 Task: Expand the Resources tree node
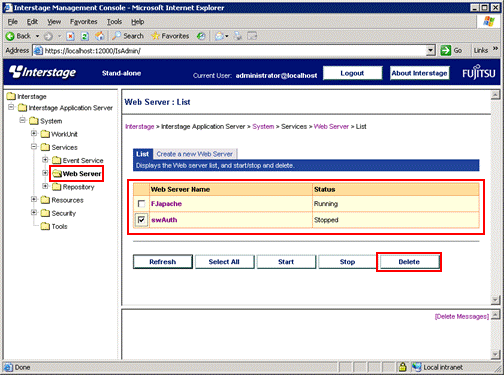pyautogui.click(x=34, y=199)
